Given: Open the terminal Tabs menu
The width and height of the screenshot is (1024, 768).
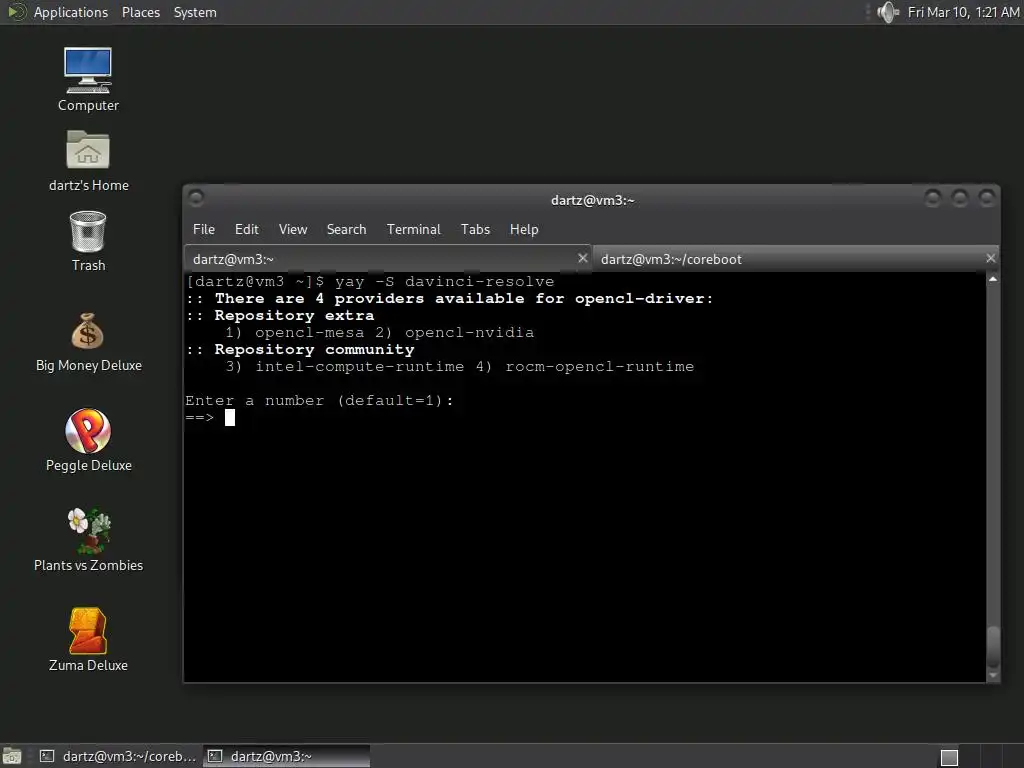Looking at the screenshot, I should [475, 229].
